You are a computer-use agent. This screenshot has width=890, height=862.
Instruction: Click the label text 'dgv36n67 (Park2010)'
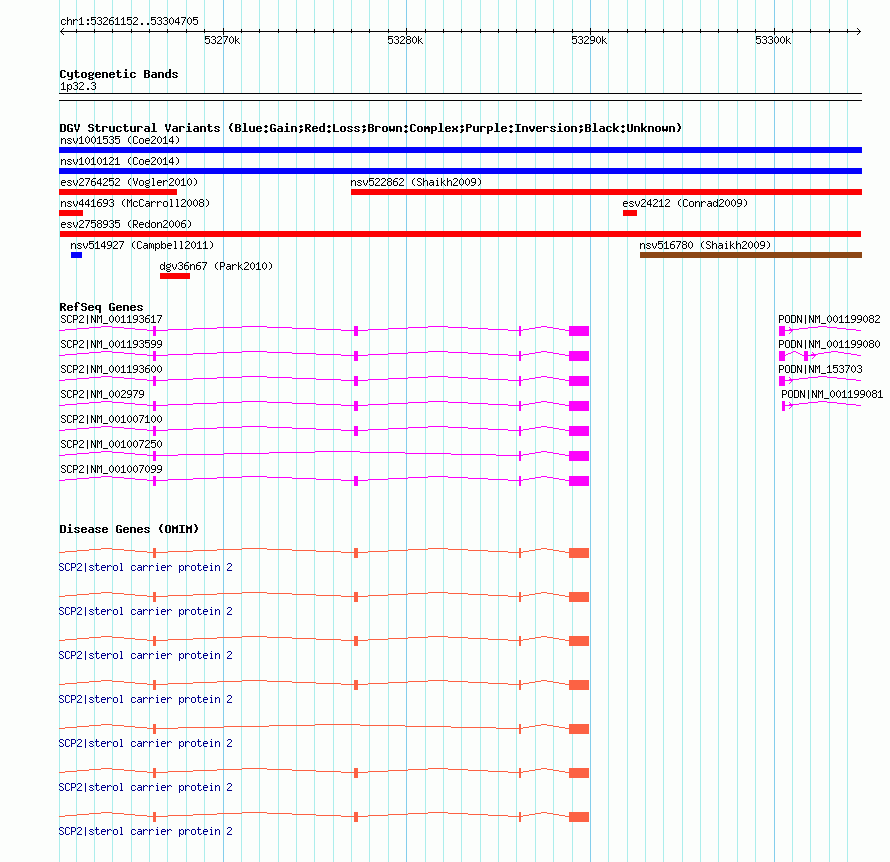(x=216, y=266)
